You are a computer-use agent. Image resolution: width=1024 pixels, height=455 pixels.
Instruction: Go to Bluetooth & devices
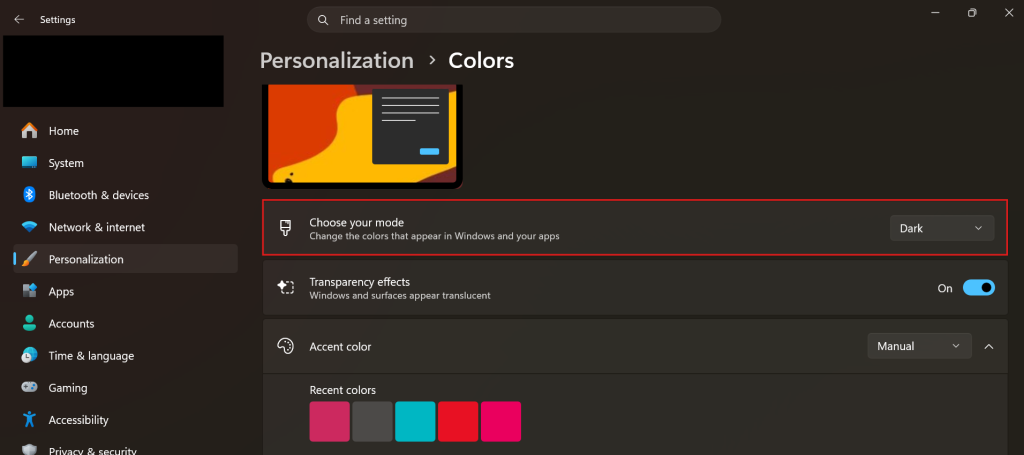point(125,195)
